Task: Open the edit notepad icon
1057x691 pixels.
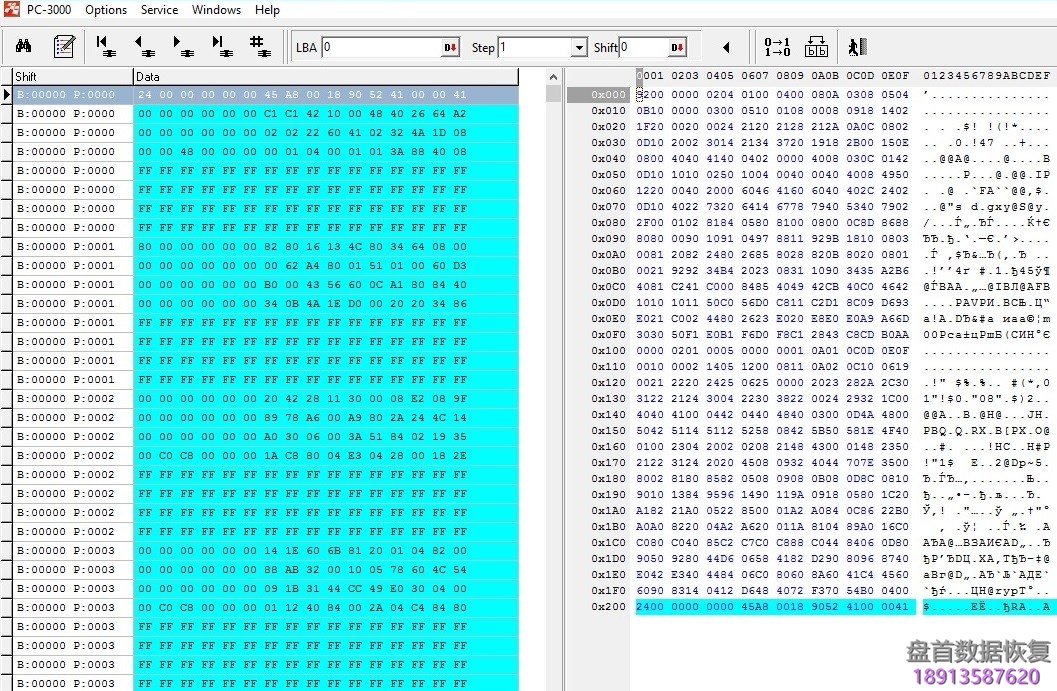Action: (x=64, y=46)
